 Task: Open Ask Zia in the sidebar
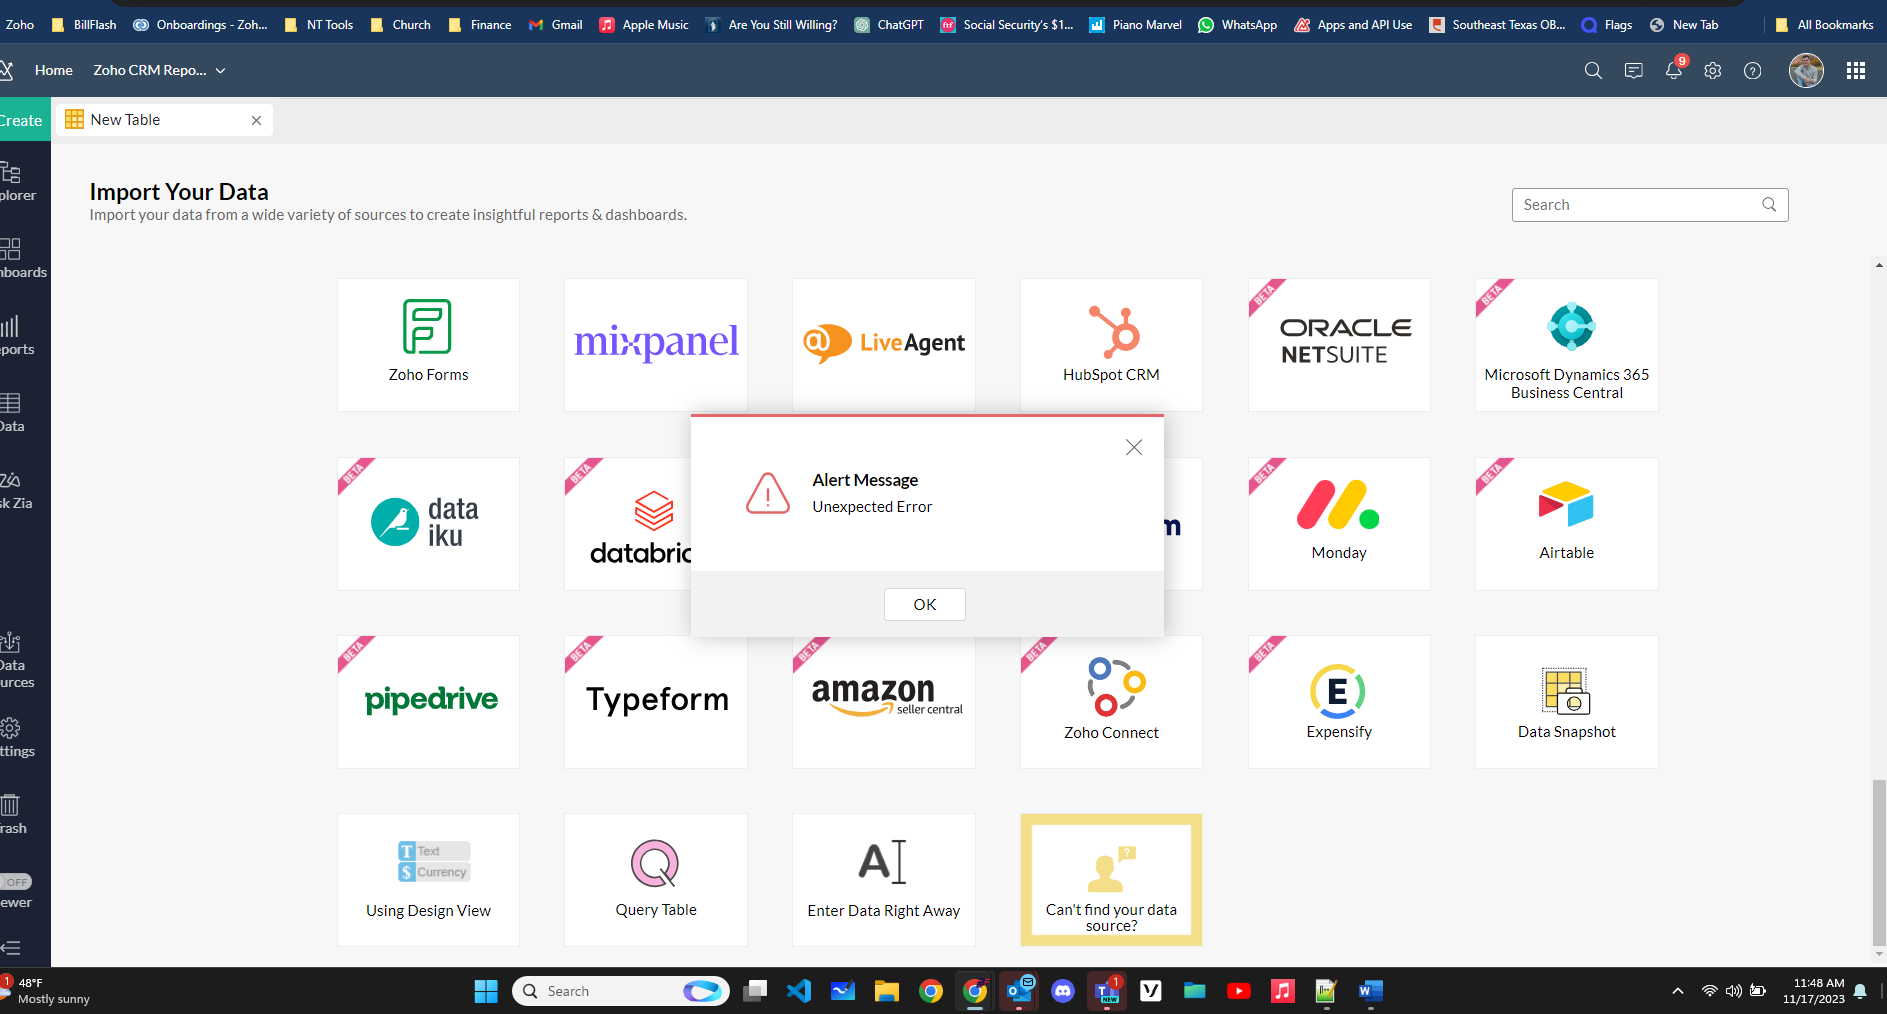[16, 489]
